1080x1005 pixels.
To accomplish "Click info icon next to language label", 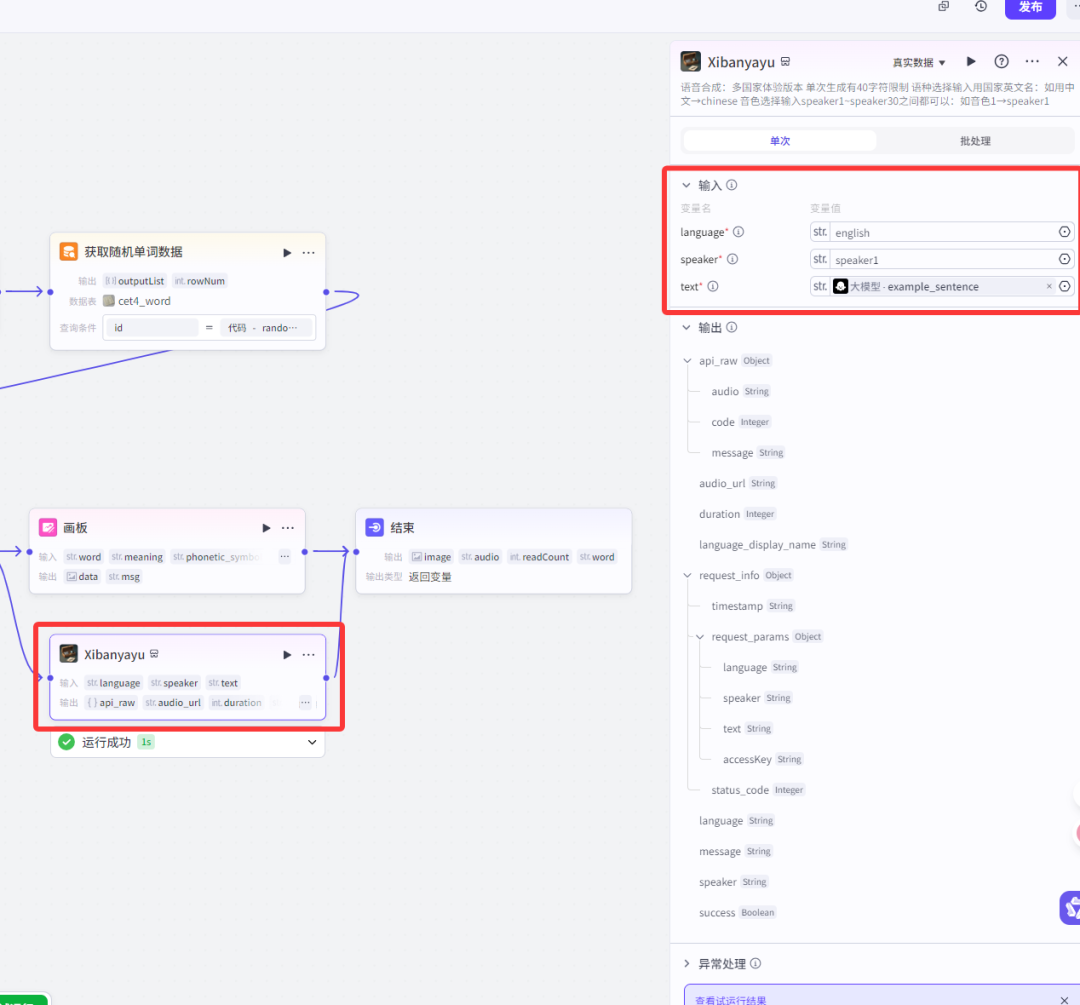I will tap(739, 232).
